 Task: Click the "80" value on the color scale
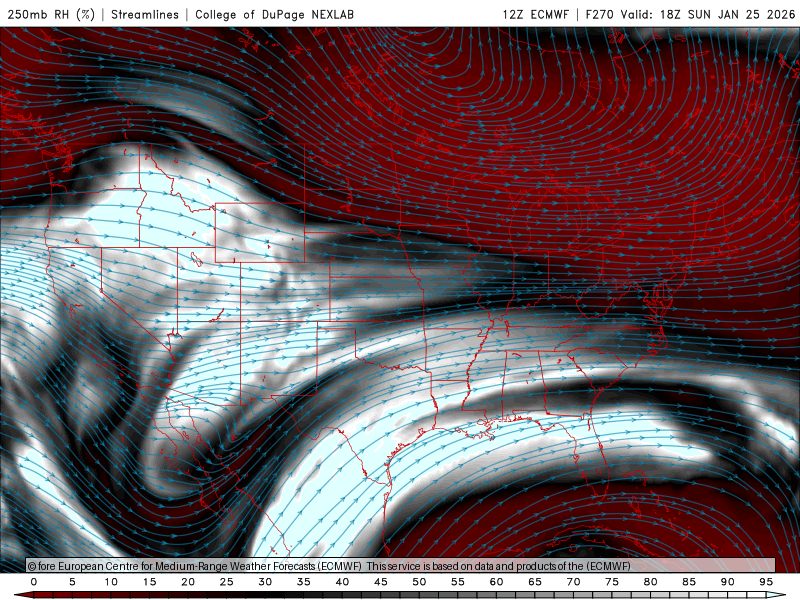tap(651, 582)
